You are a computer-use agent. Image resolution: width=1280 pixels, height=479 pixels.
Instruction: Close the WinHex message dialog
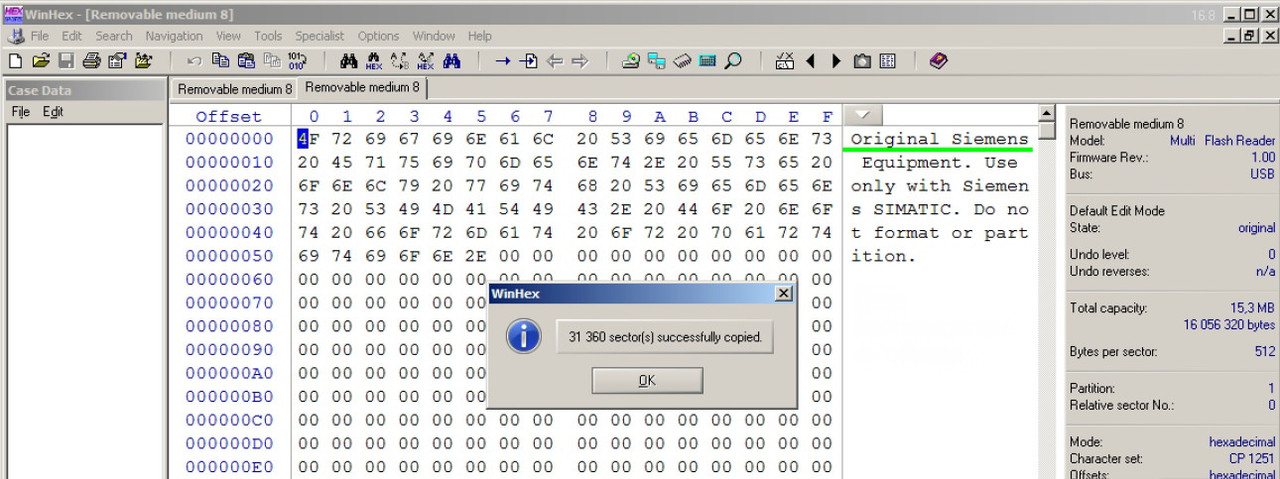(784, 293)
